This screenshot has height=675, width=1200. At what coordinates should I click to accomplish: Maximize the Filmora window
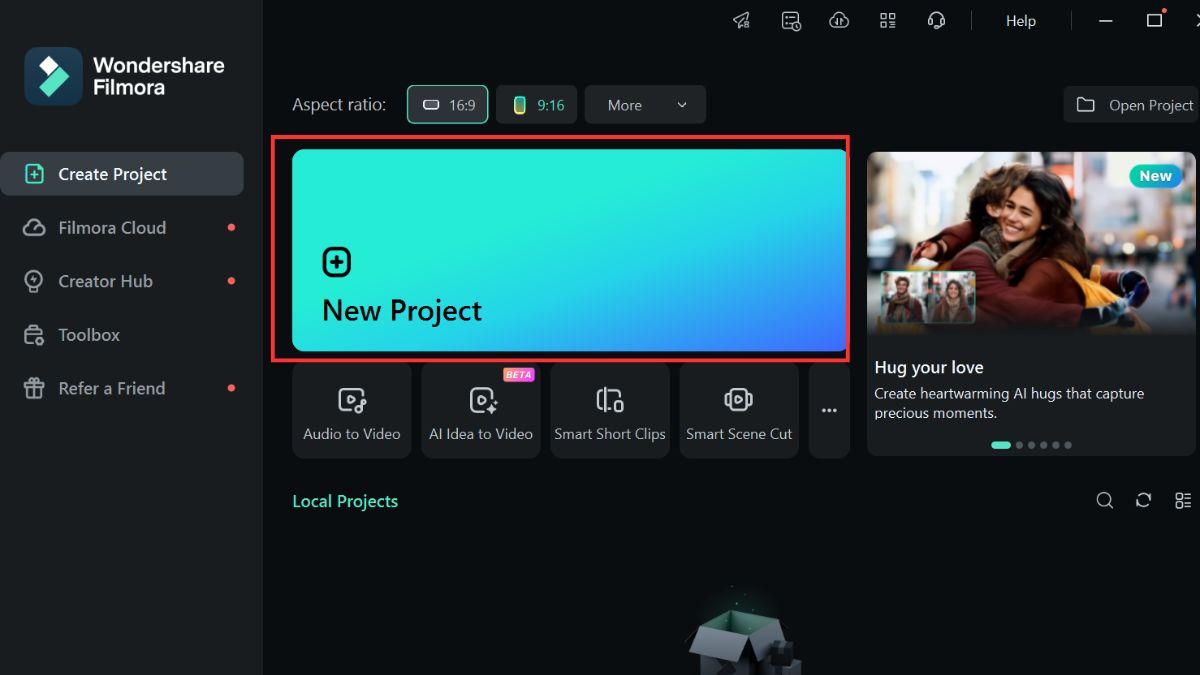1154,20
